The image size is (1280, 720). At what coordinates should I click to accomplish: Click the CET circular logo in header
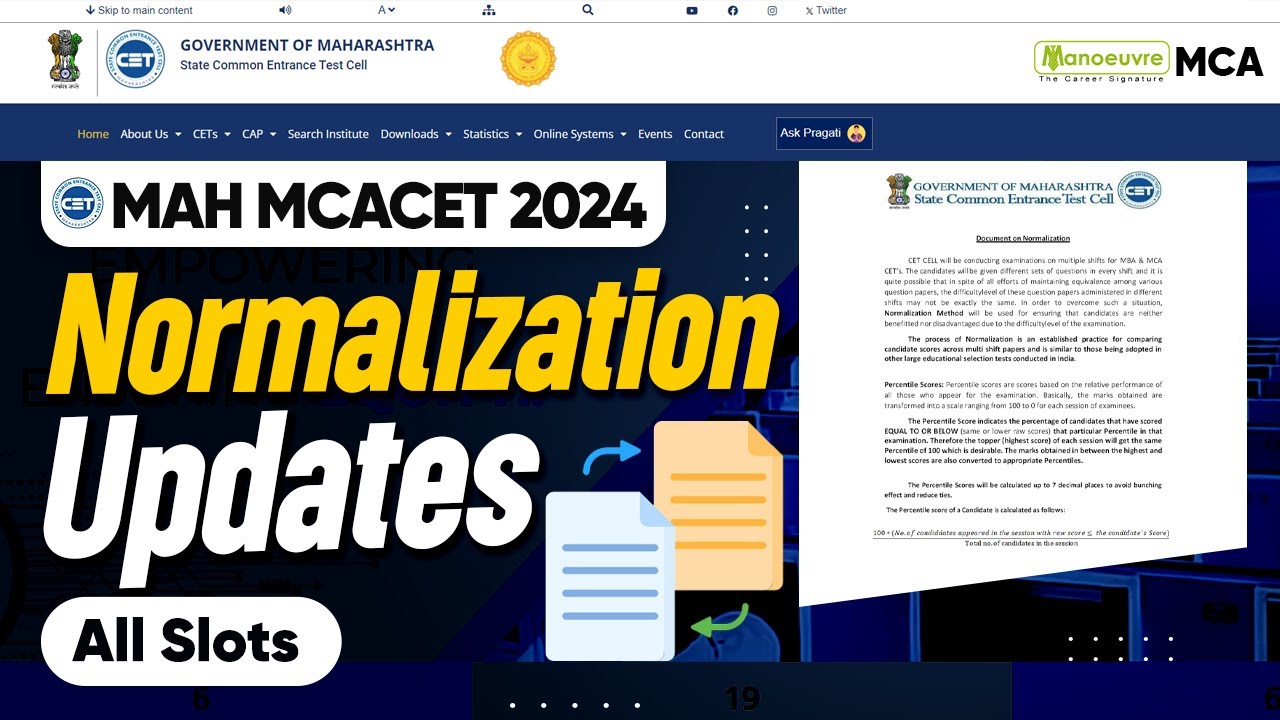(135, 59)
